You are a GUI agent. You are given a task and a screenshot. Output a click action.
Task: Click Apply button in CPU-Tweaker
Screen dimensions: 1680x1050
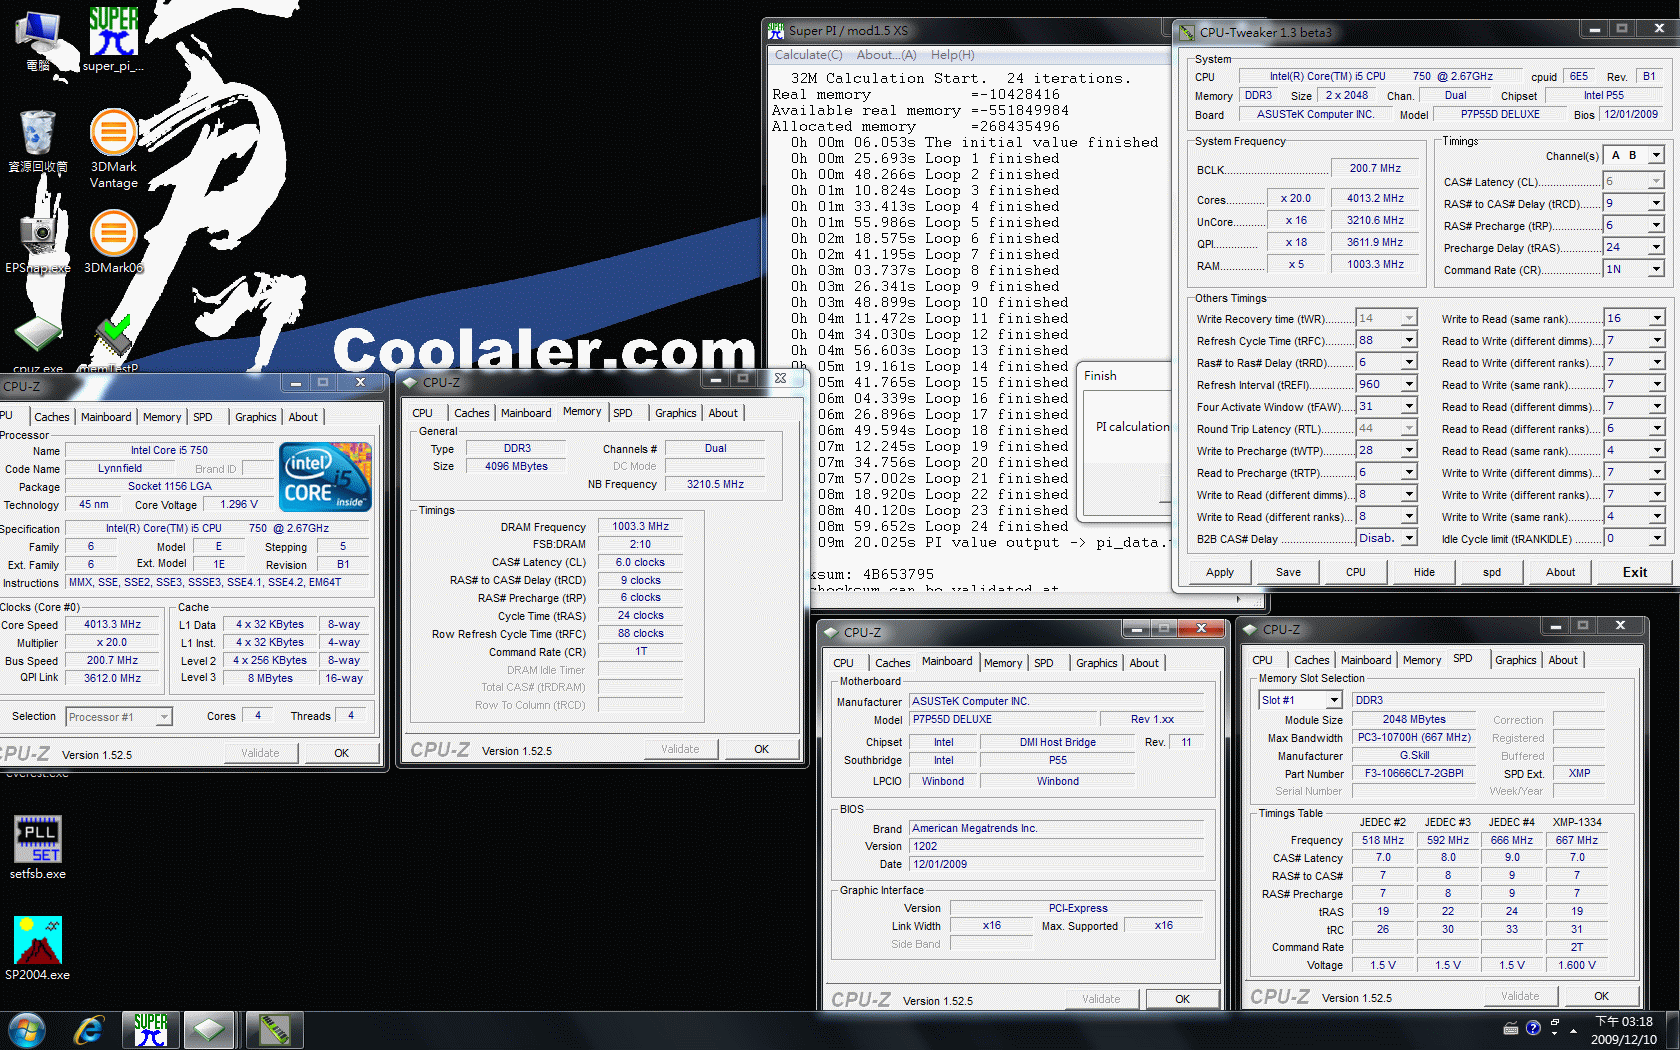click(1219, 573)
